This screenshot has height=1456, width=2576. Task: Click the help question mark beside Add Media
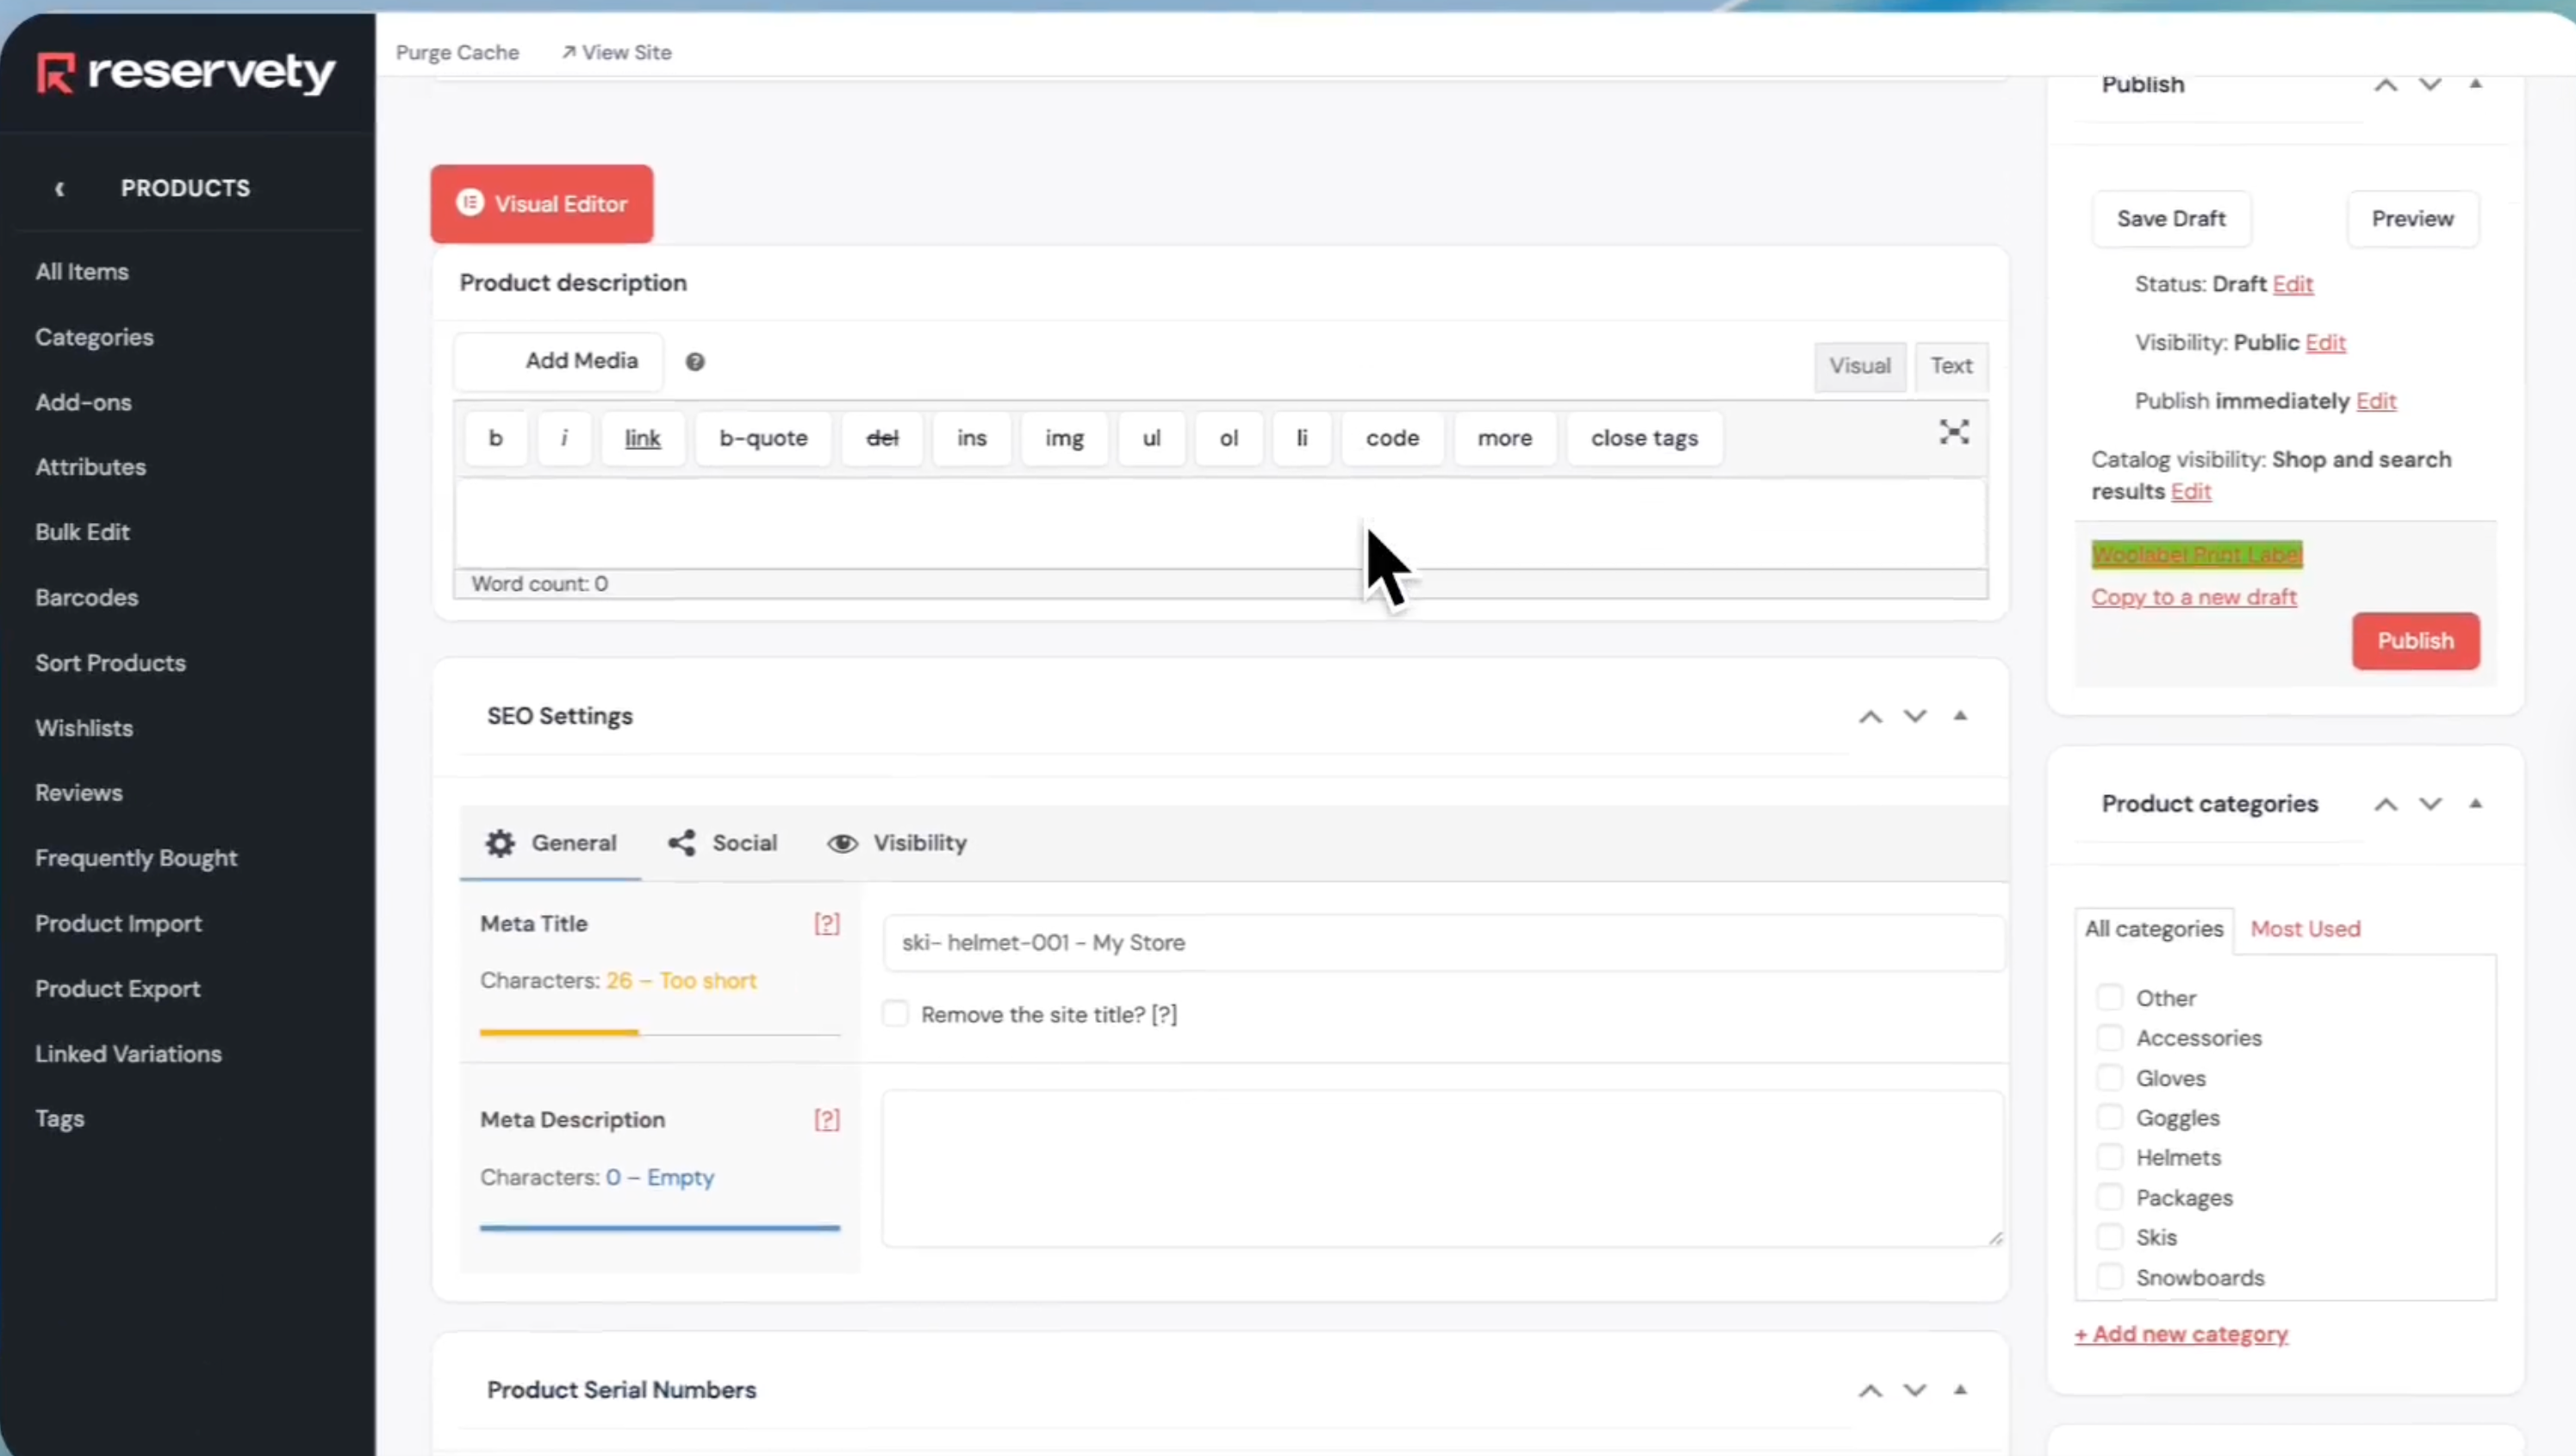coord(695,362)
